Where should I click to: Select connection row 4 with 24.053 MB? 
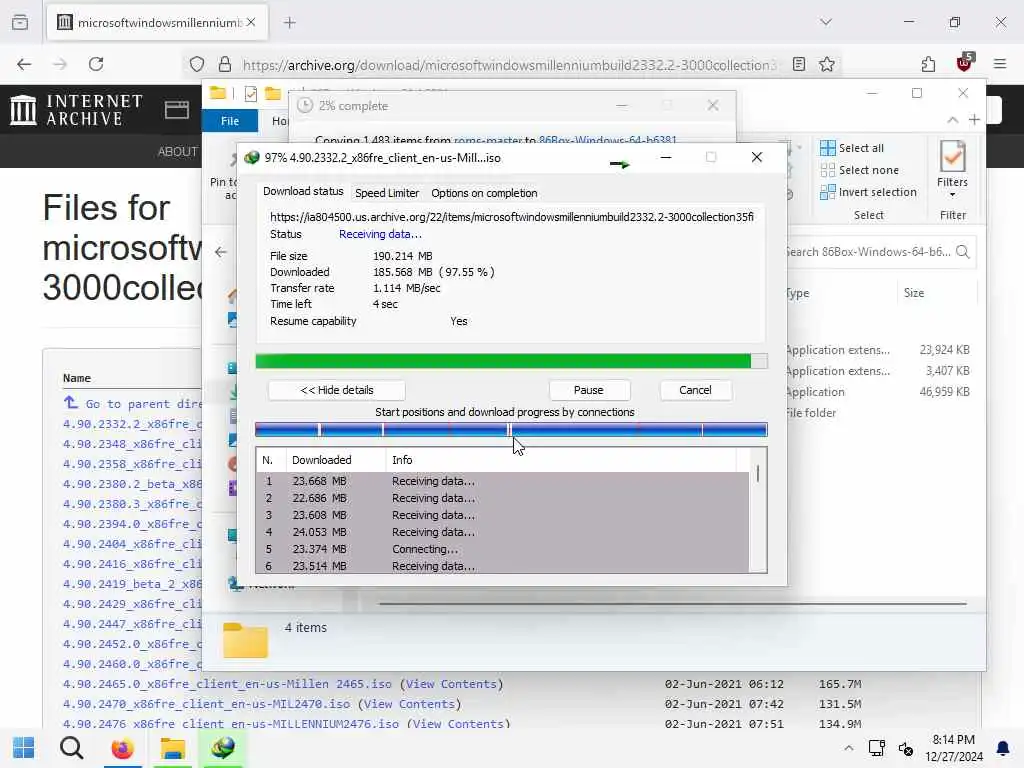pos(503,532)
